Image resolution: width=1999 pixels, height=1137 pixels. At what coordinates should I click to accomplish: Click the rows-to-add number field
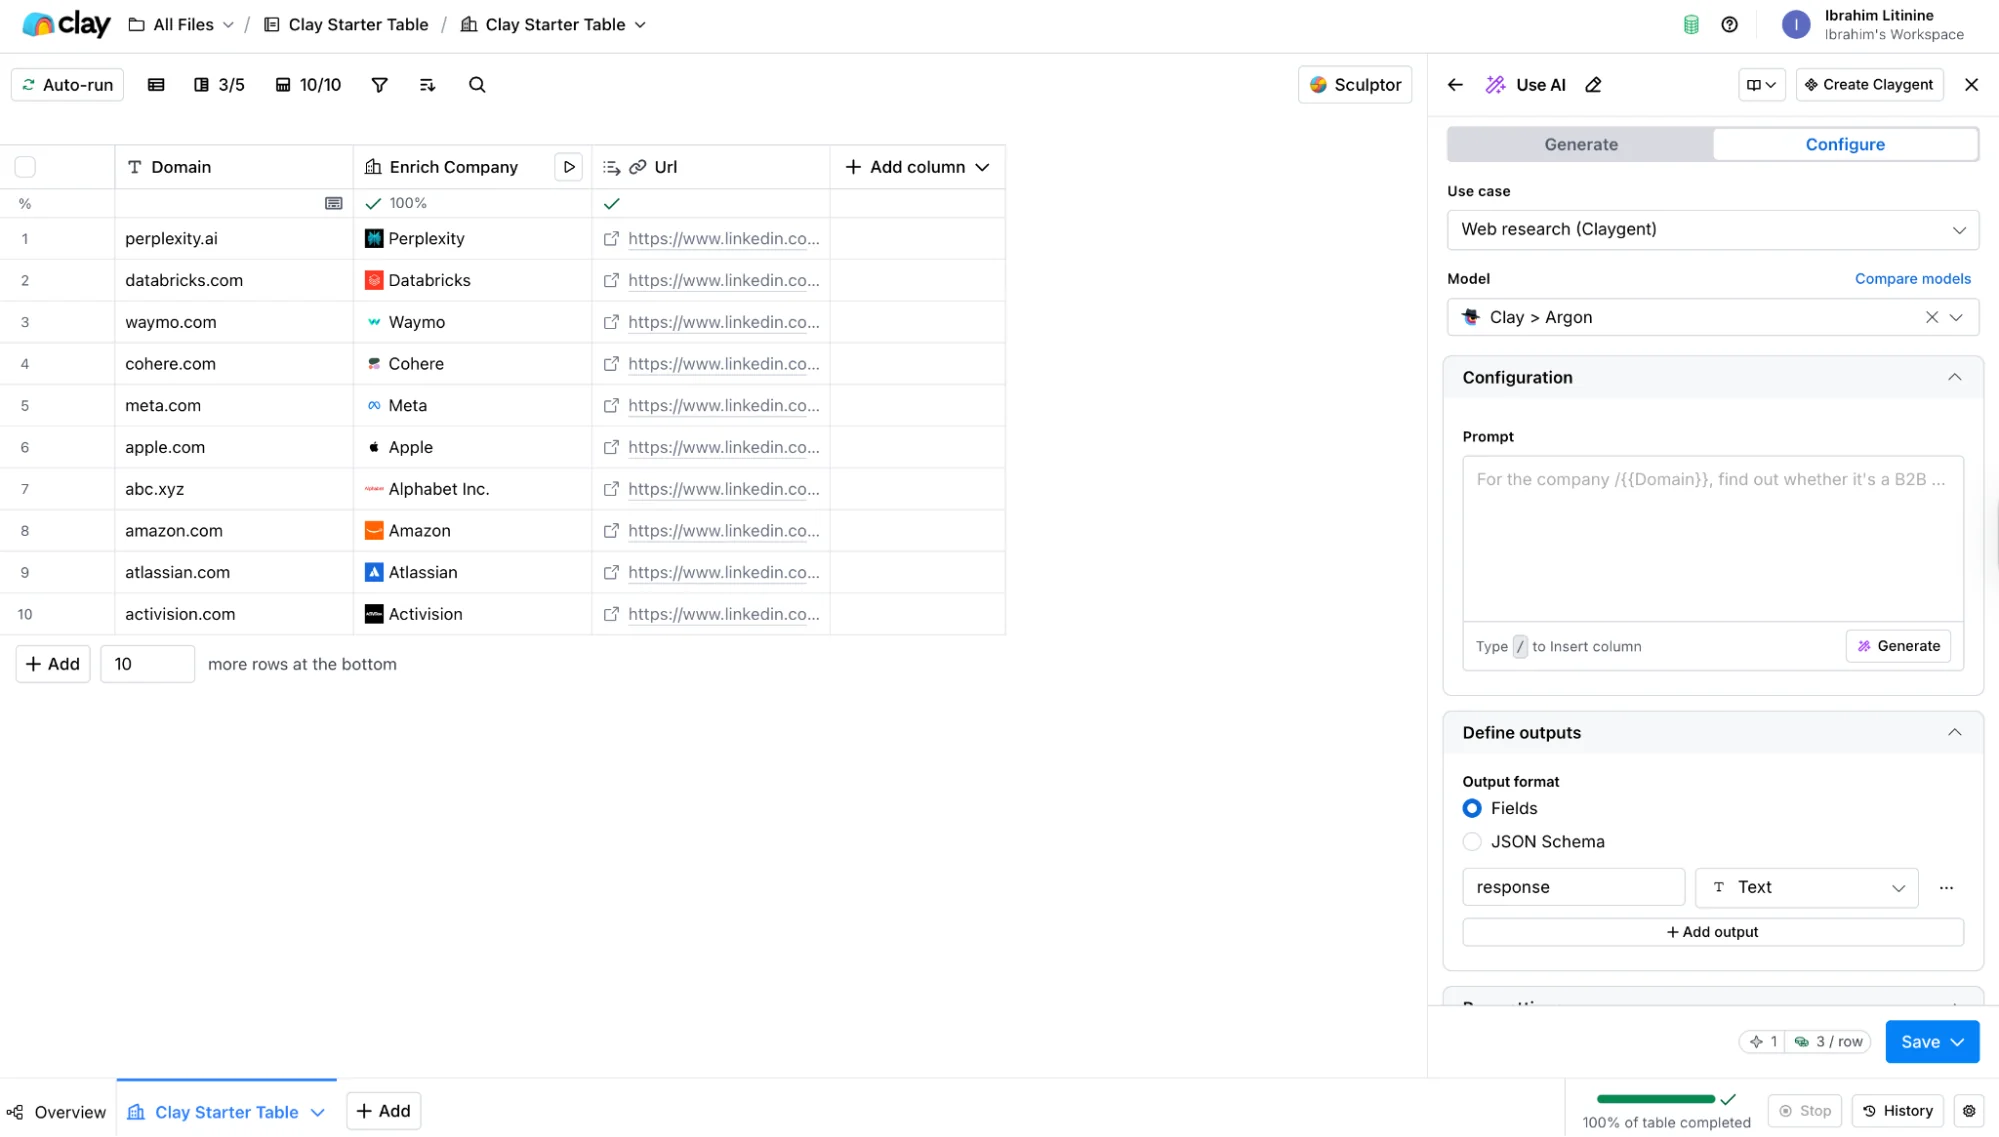147,665
